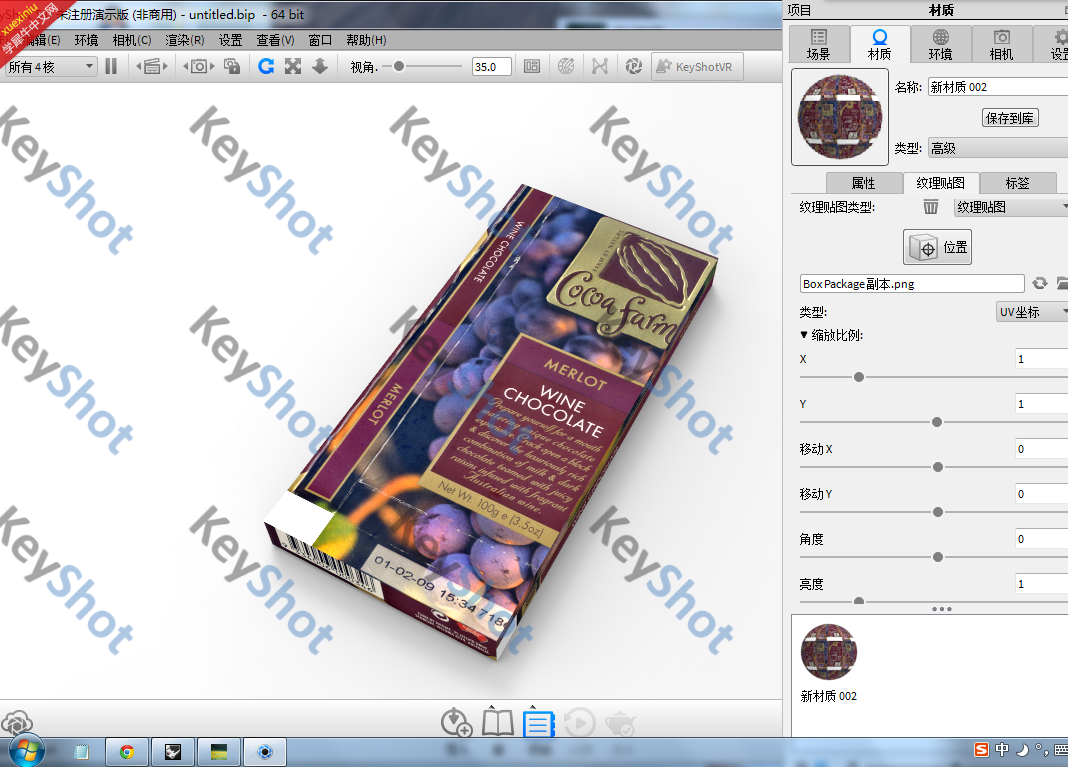Switch to the 材质 panel tab
The width and height of the screenshot is (1068, 767).
coord(879,45)
